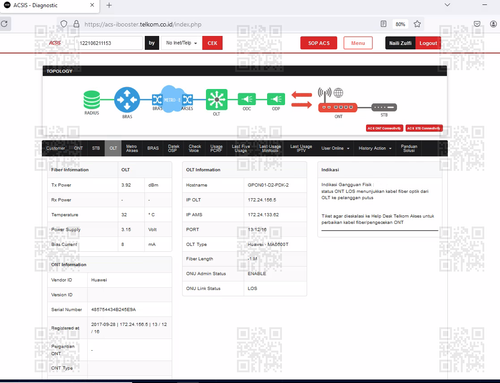Image resolution: width=500 pixels, height=383 pixels.
Task: Switch to the STB tab
Action: coord(96,148)
